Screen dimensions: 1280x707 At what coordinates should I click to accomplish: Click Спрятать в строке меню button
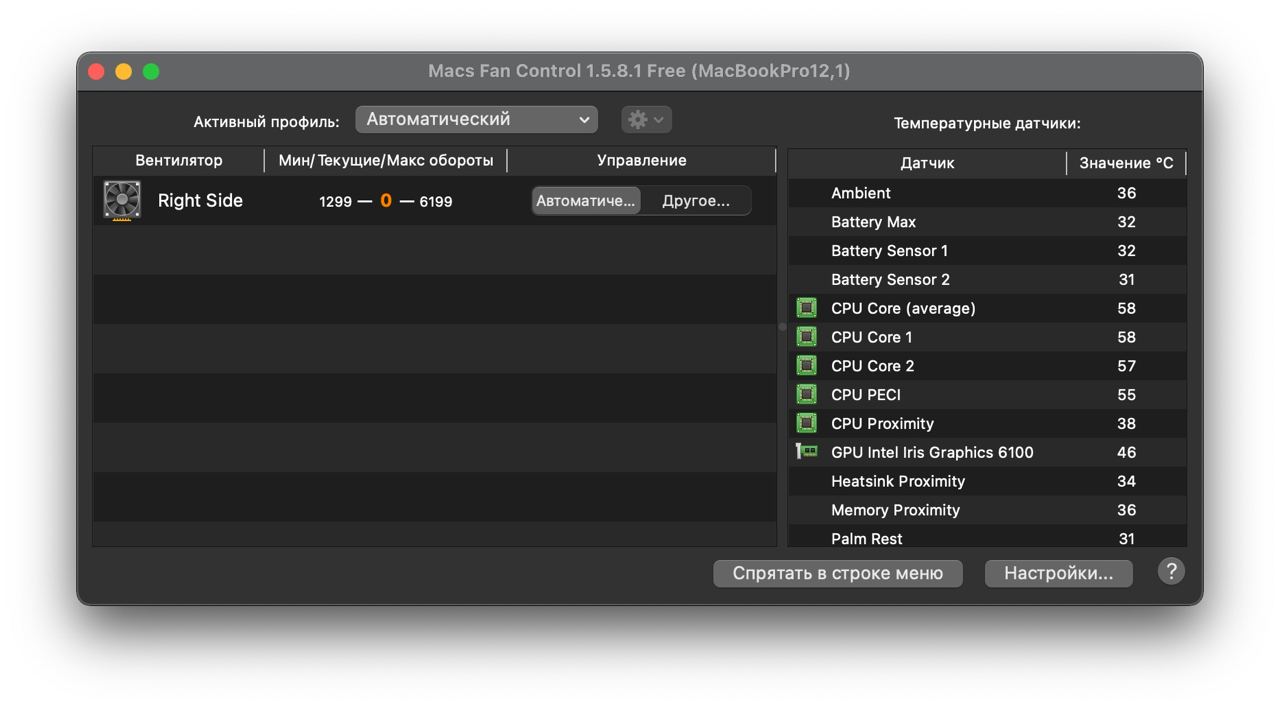point(838,573)
